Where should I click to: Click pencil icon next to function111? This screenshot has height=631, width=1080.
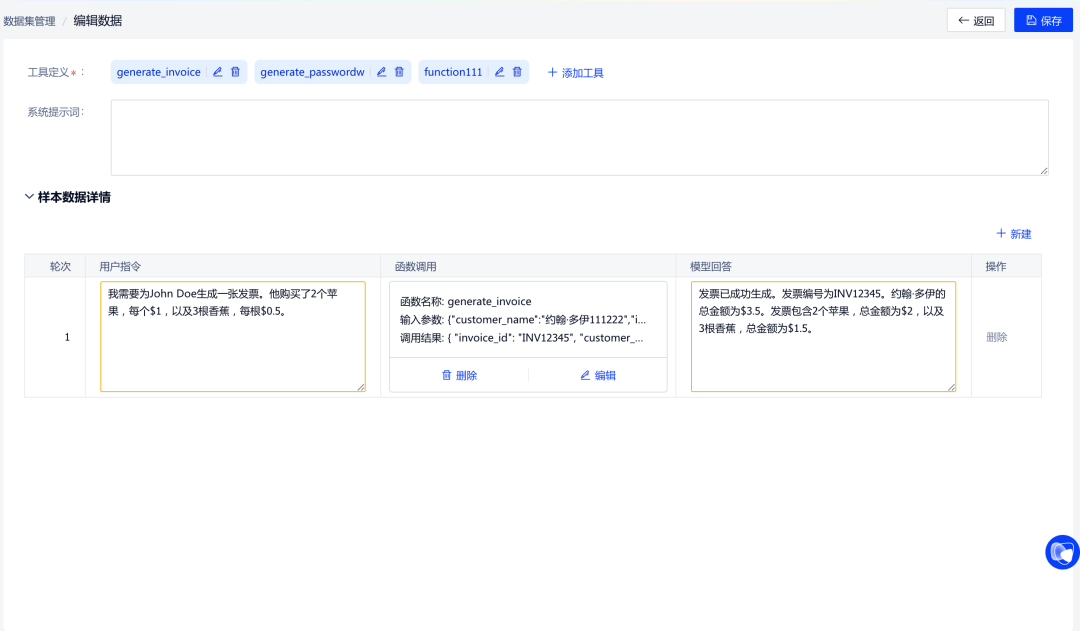pos(499,72)
